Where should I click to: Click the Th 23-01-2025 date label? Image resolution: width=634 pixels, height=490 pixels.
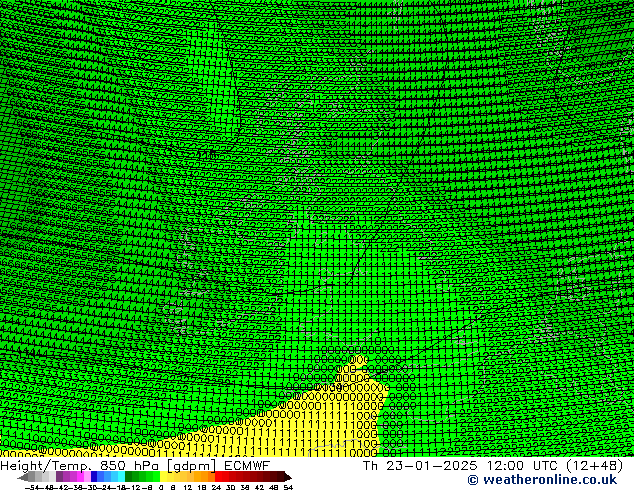tap(420, 465)
